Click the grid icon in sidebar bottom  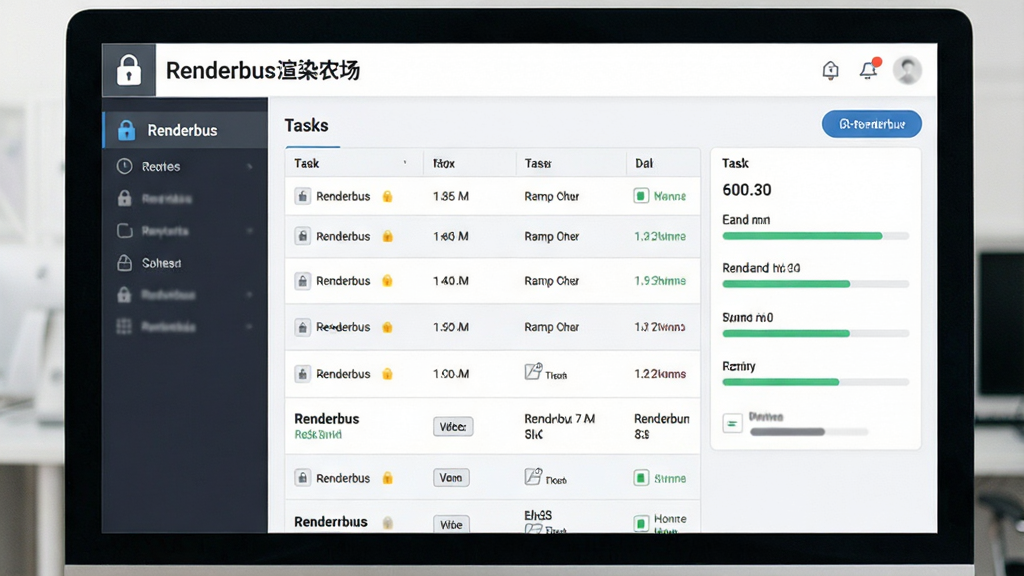click(x=124, y=327)
